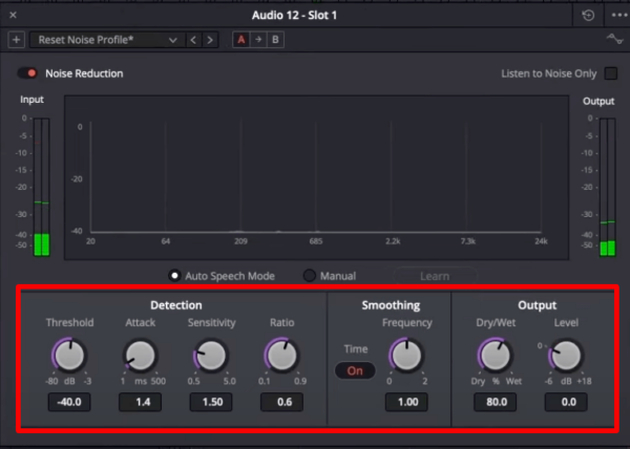The height and width of the screenshot is (449, 630).
Task: Click the Dry/Wet knob
Action: coord(496,355)
